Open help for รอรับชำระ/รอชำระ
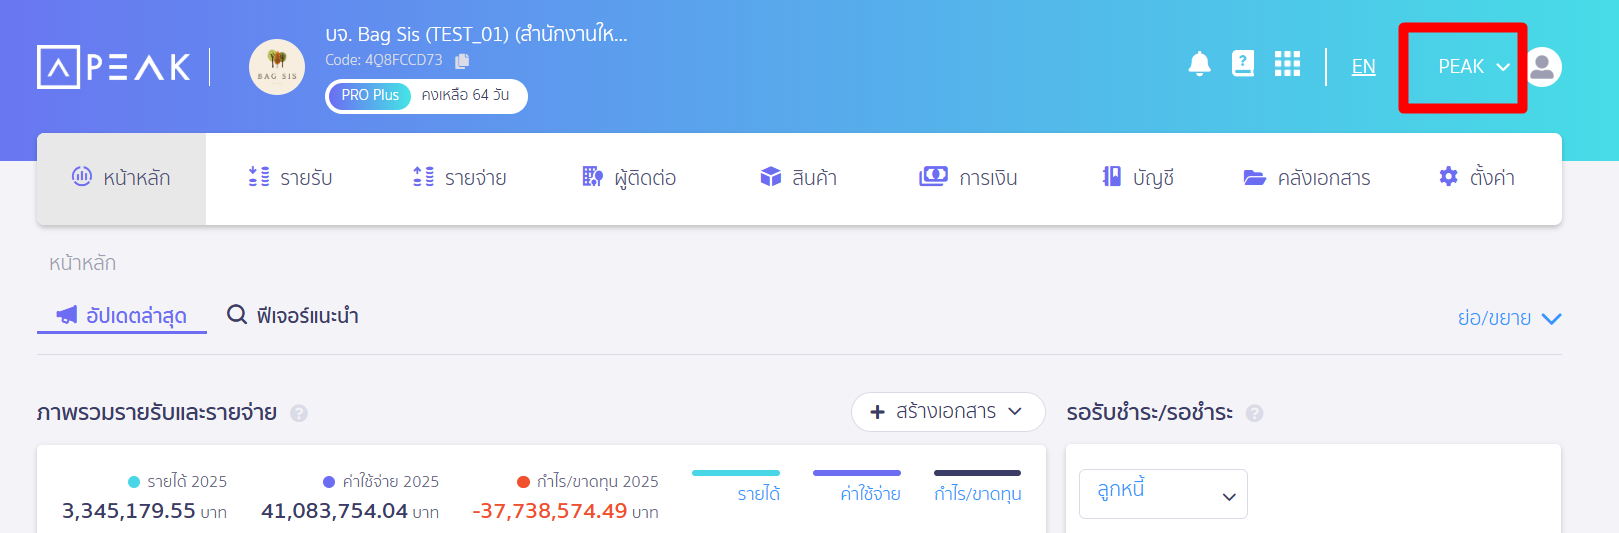The height and width of the screenshot is (533, 1619). pyautogui.click(x=1255, y=413)
